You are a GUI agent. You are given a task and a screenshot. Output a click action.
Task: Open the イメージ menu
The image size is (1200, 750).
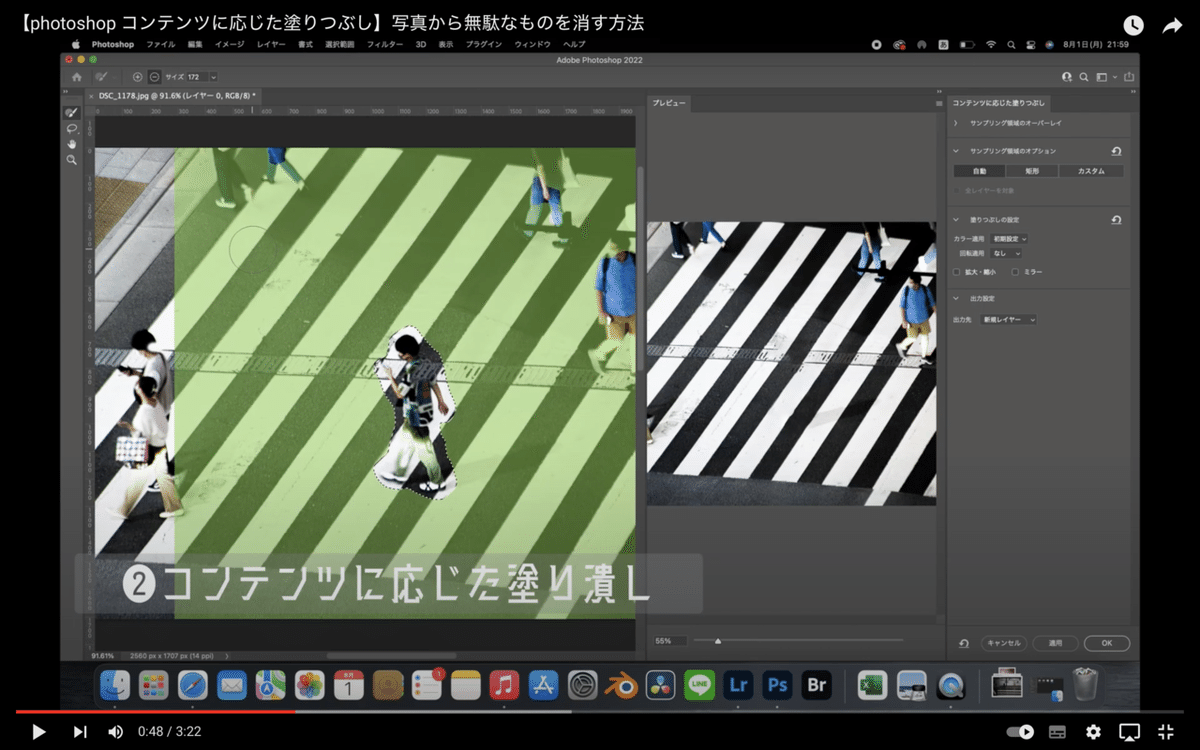click(x=229, y=45)
